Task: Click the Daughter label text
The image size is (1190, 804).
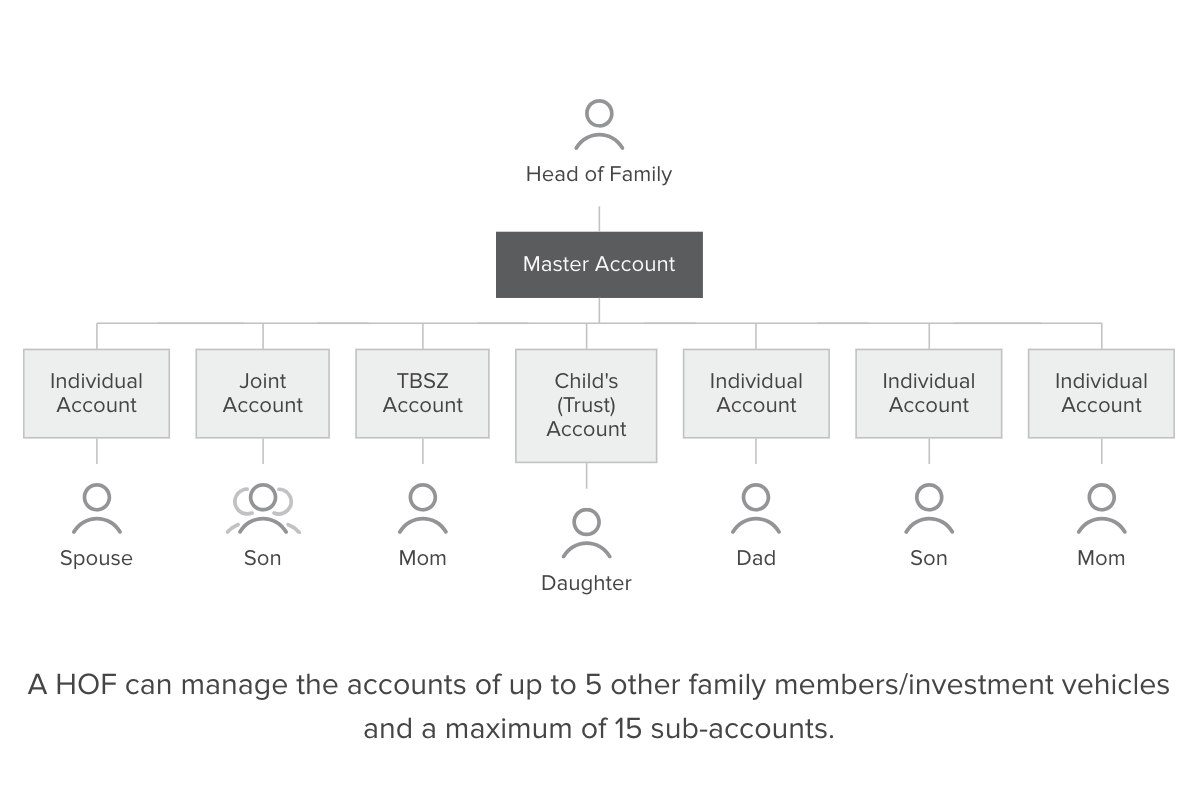Action: (586, 583)
